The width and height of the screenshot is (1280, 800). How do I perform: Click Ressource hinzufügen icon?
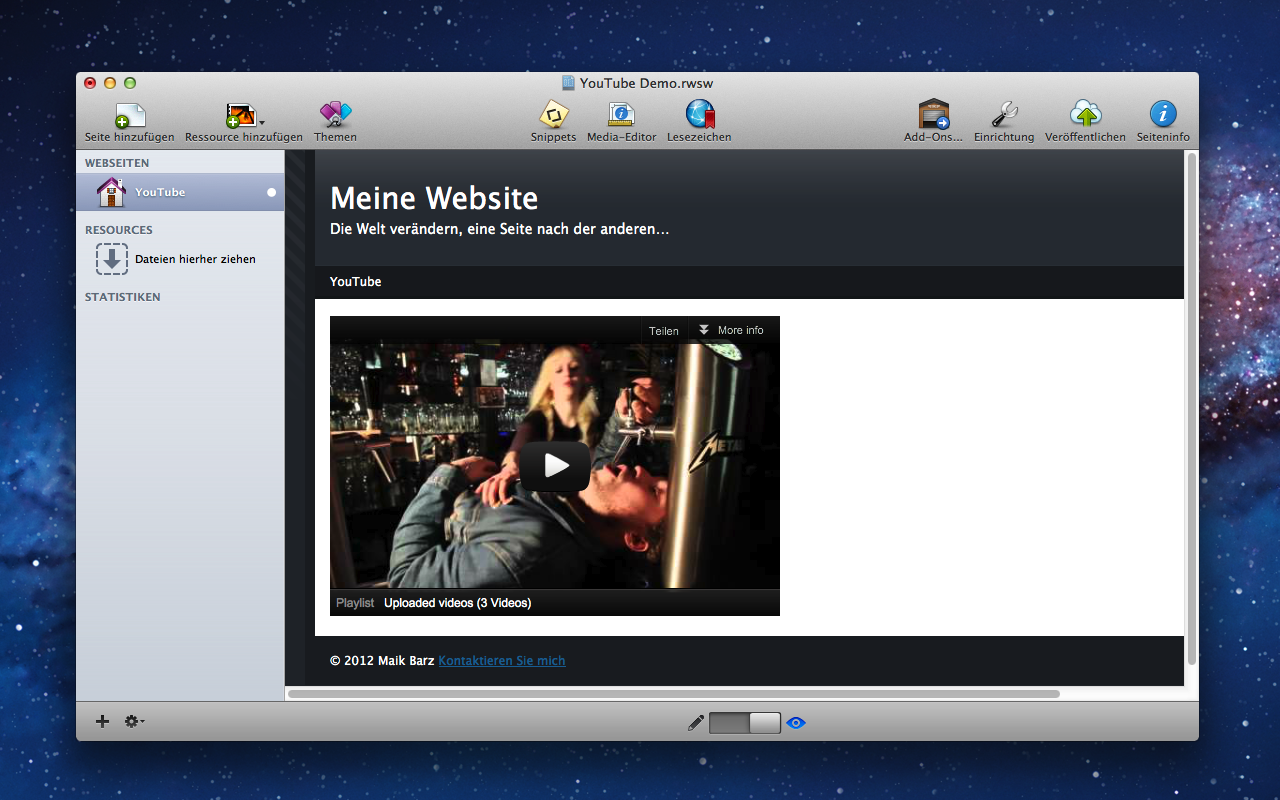240,114
